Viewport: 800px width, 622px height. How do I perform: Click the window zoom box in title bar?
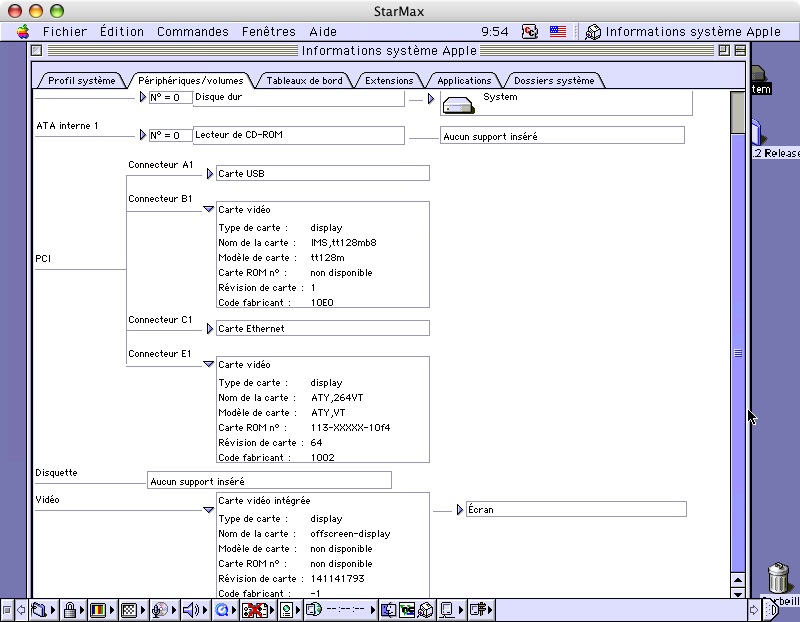pos(724,51)
